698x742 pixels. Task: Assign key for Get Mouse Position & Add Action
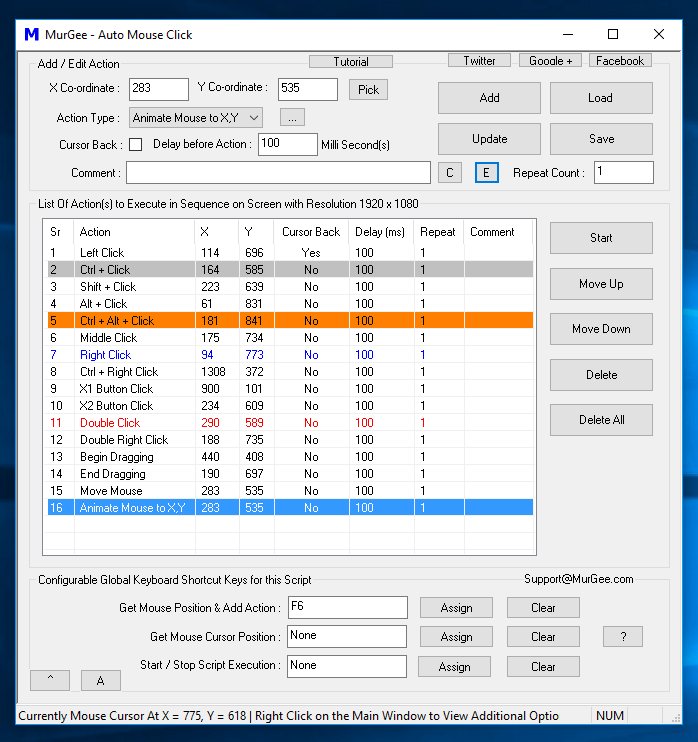(456, 608)
